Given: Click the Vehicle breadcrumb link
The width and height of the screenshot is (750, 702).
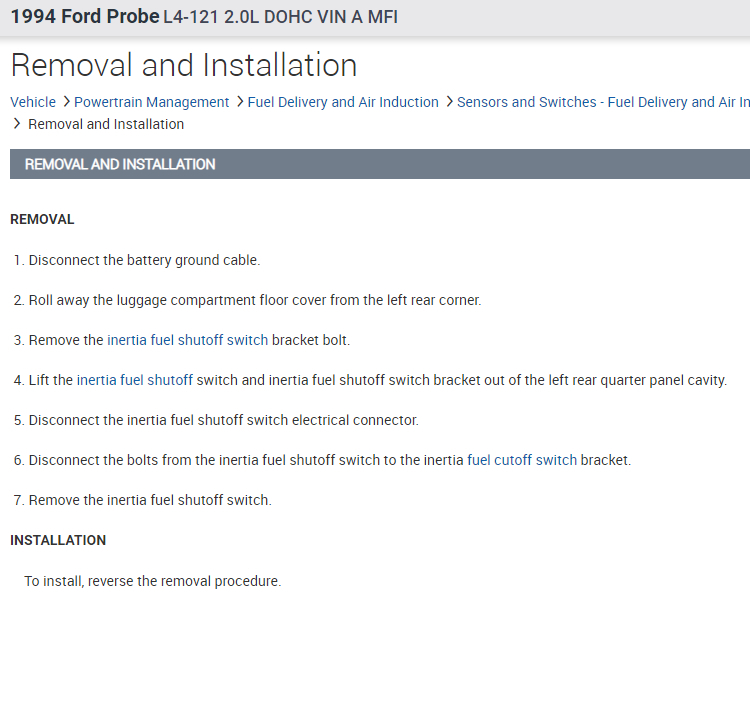Looking at the screenshot, I should (x=33, y=102).
